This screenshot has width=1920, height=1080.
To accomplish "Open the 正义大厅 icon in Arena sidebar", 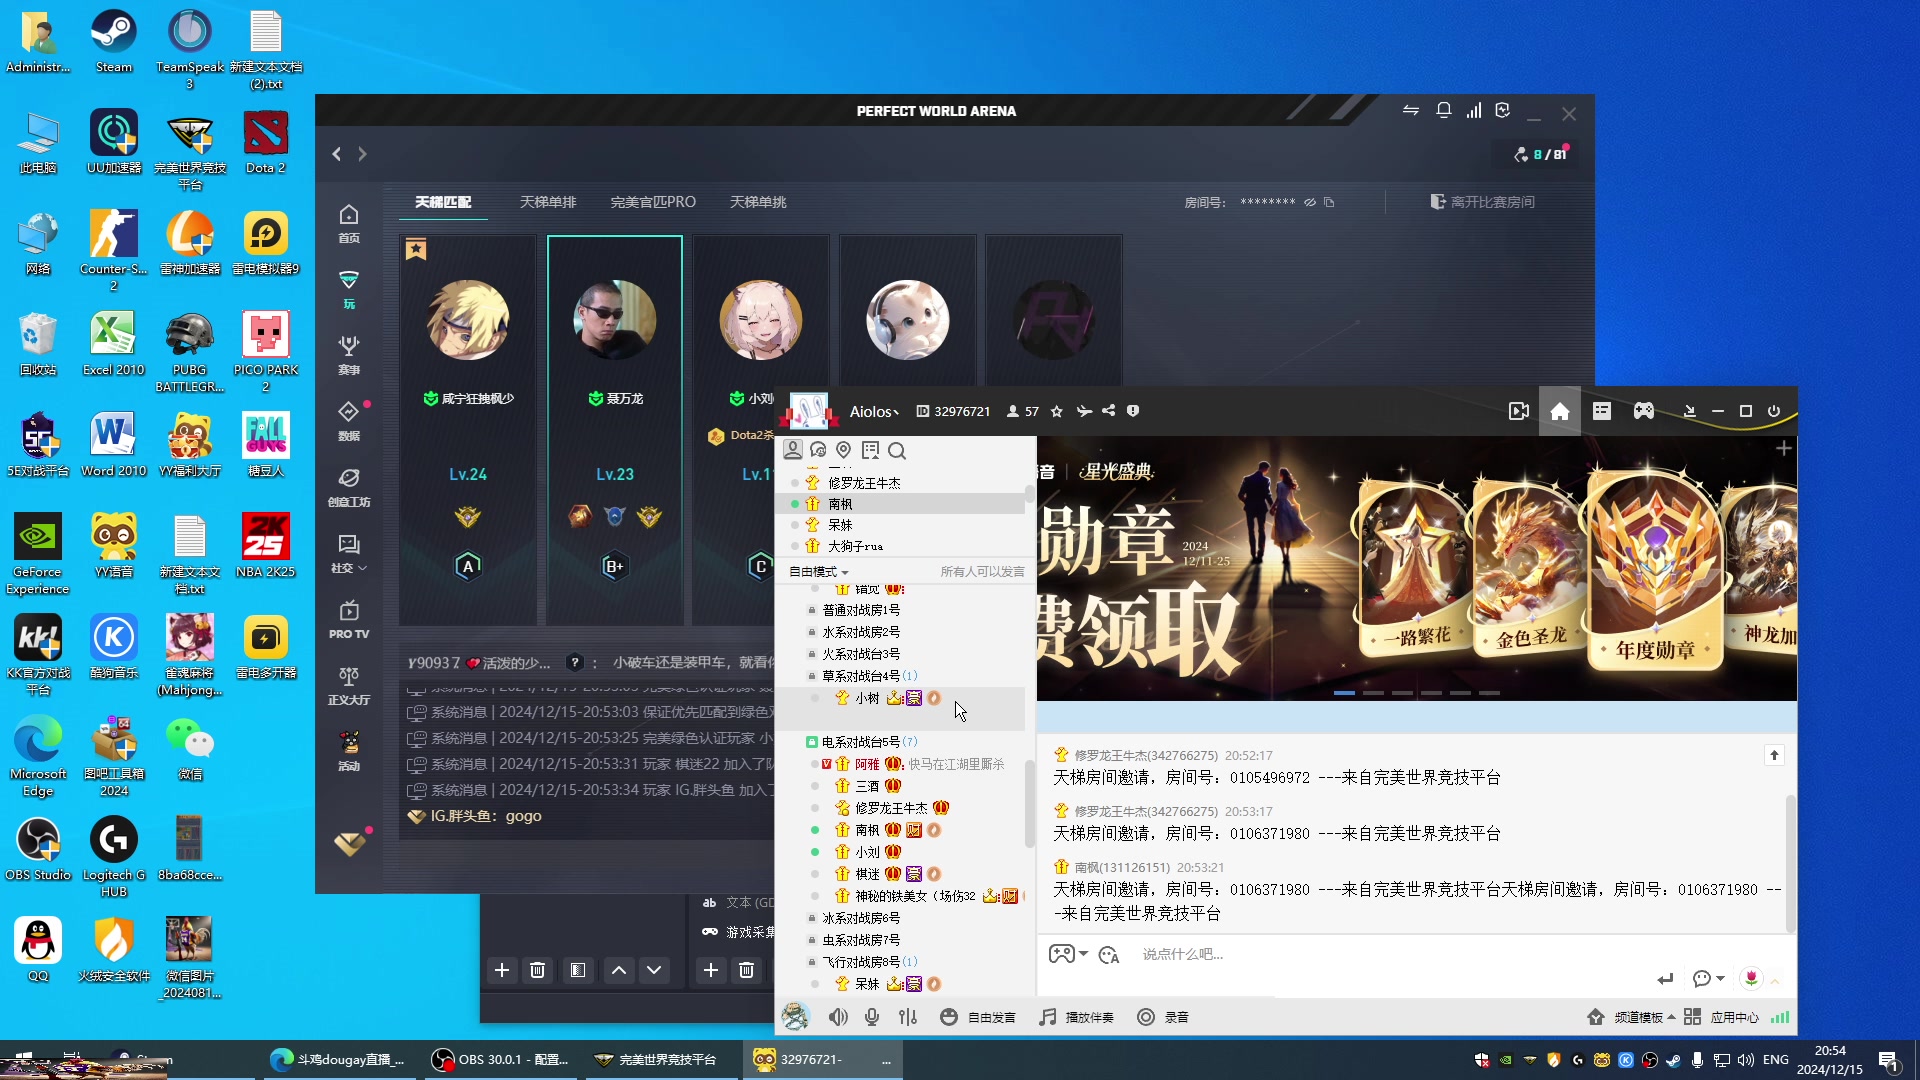I will coord(348,685).
